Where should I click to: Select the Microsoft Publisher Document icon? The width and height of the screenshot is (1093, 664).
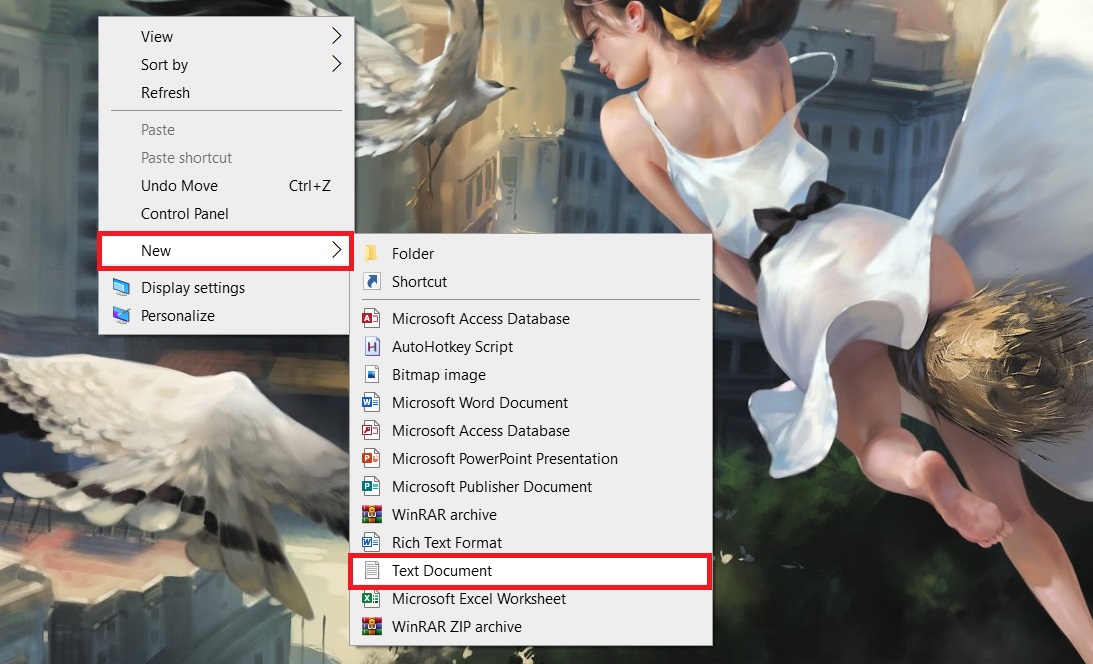coord(372,487)
